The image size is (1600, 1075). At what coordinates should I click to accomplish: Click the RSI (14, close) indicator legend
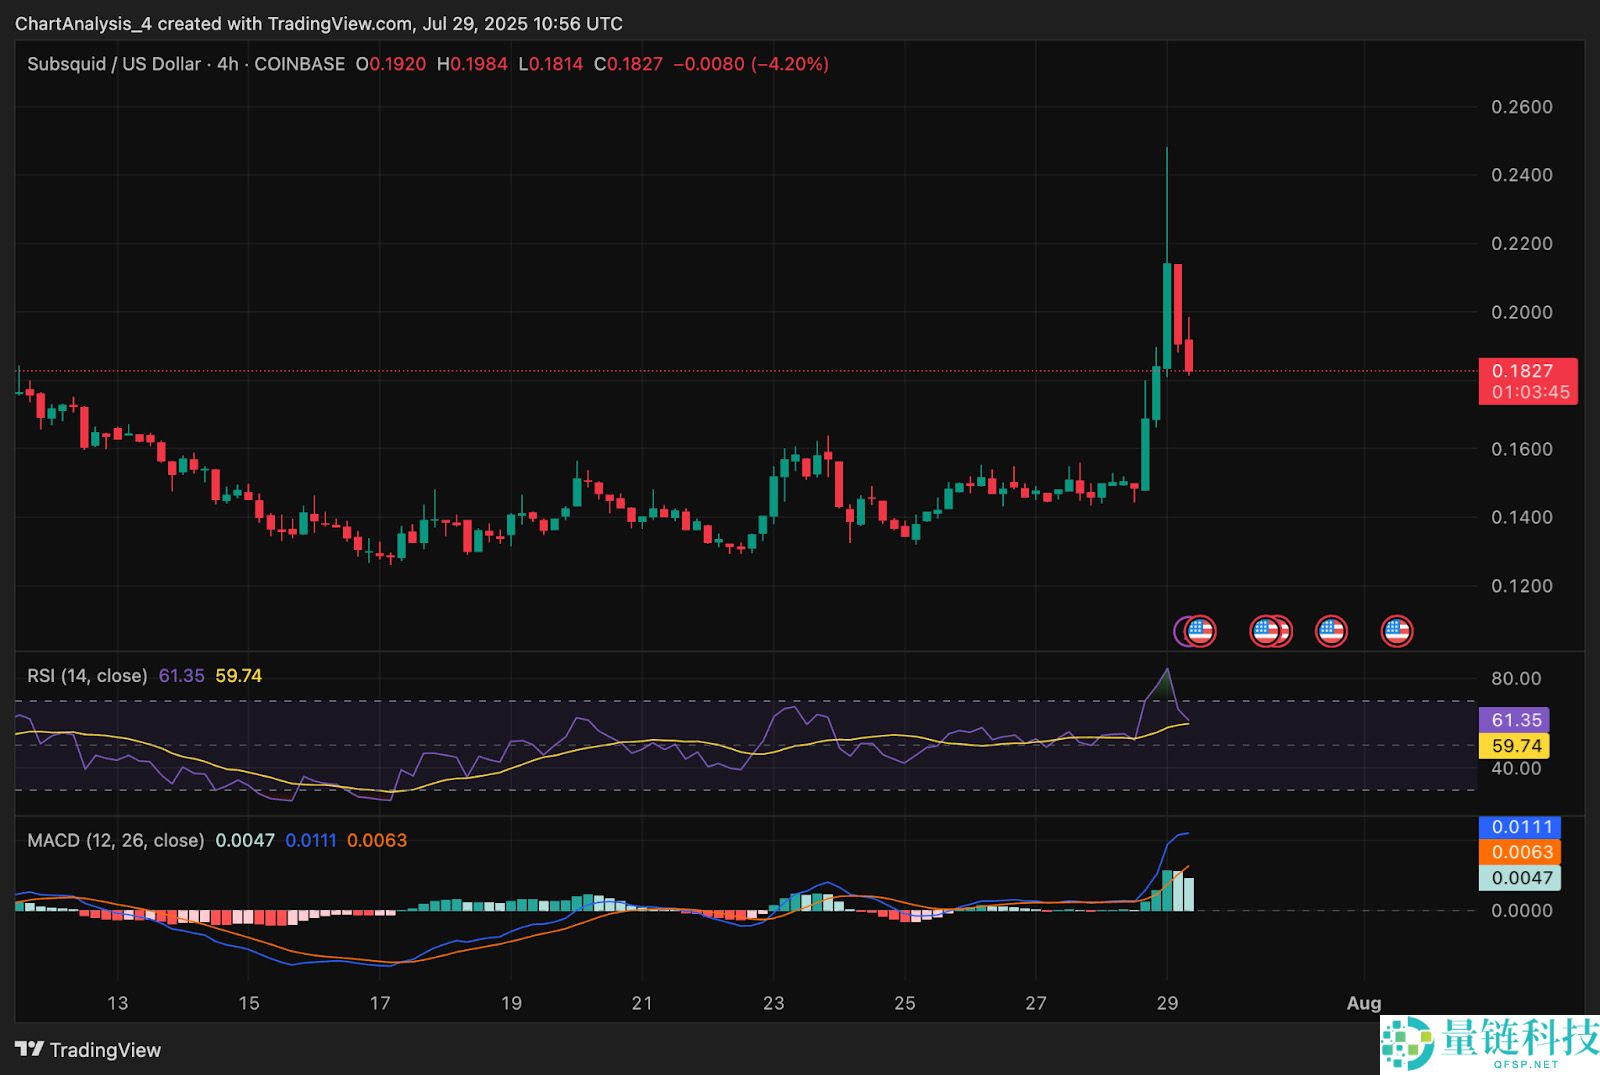87,676
